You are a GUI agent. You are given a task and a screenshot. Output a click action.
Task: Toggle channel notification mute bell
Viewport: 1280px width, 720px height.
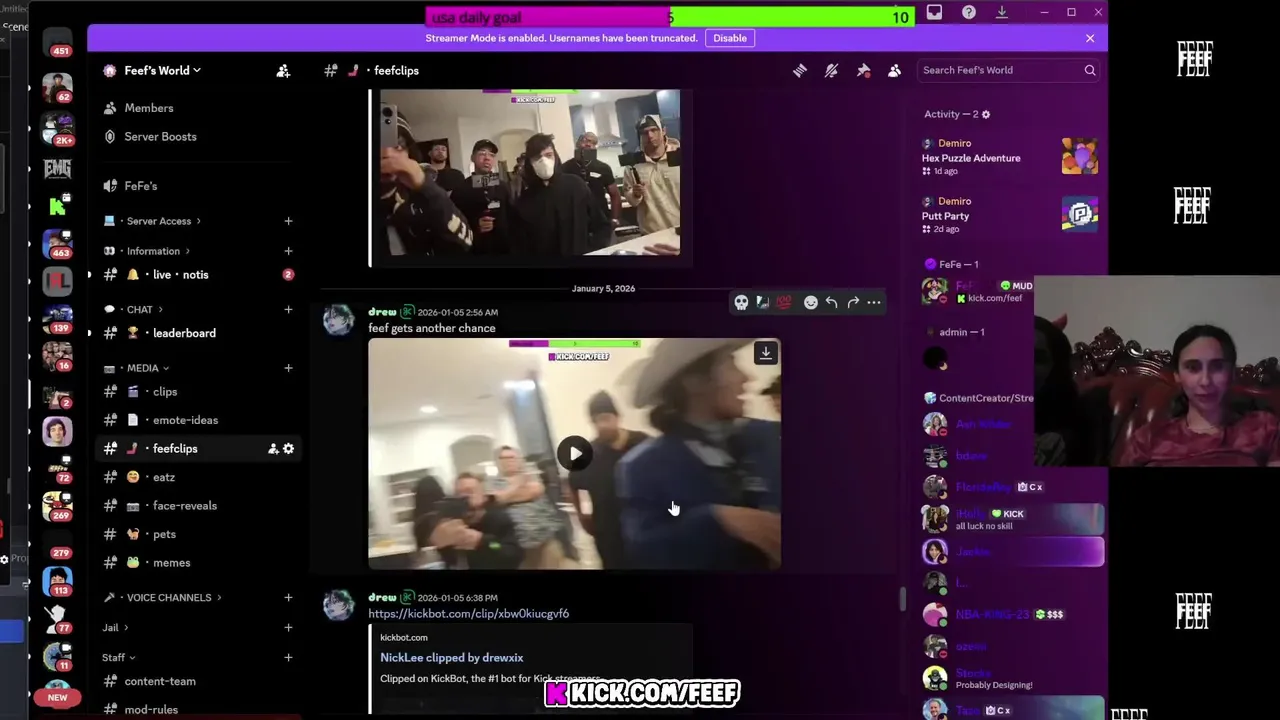coord(831,71)
